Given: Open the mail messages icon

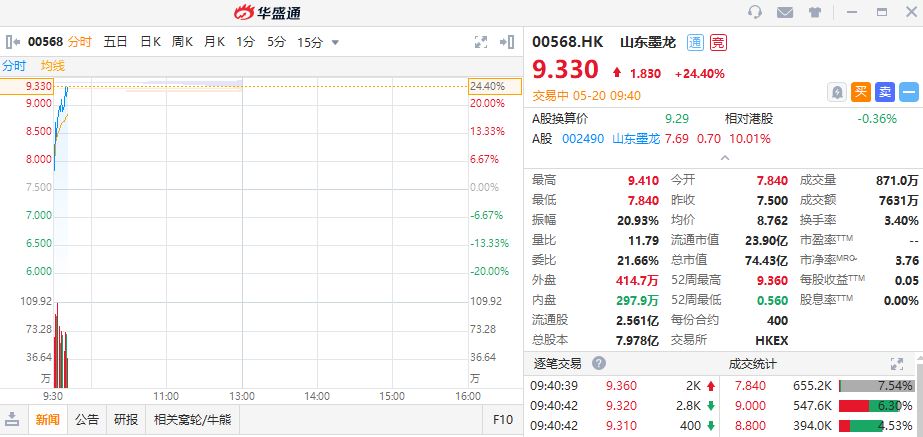Looking at the screenshot, I should point(785,12).
